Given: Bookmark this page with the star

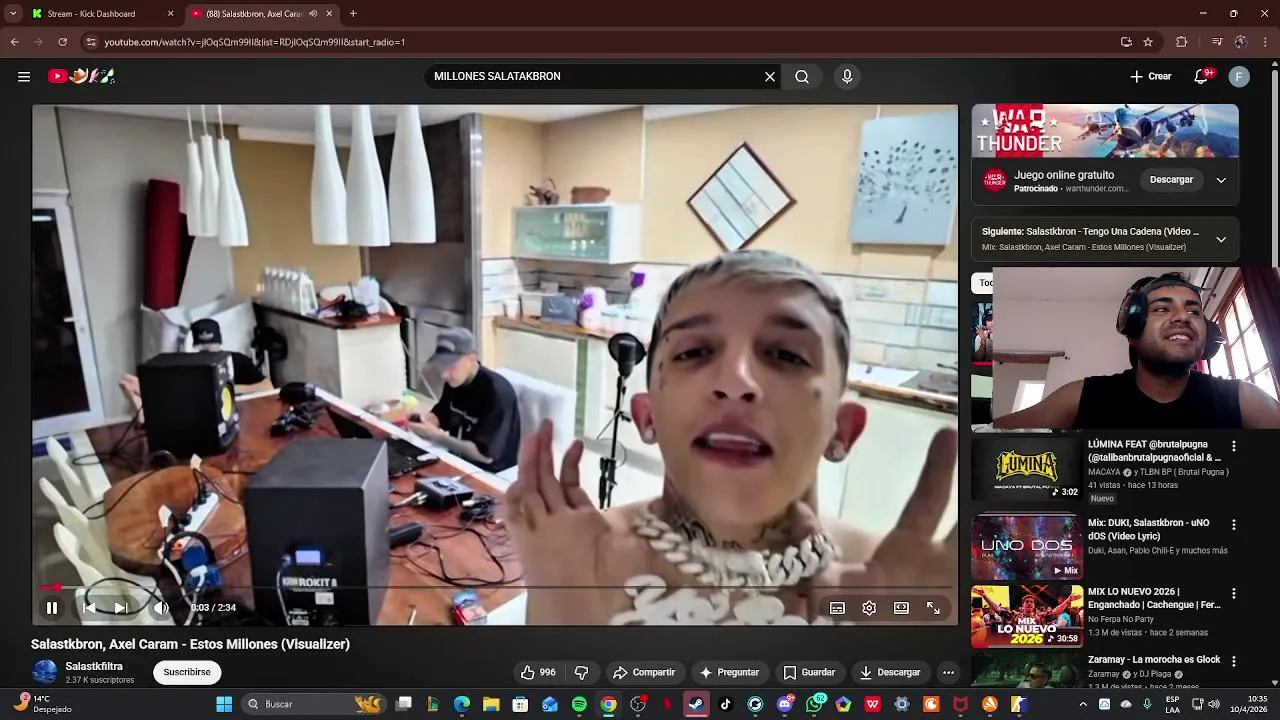Looking at the screenshot, I should pos(1148,42).
